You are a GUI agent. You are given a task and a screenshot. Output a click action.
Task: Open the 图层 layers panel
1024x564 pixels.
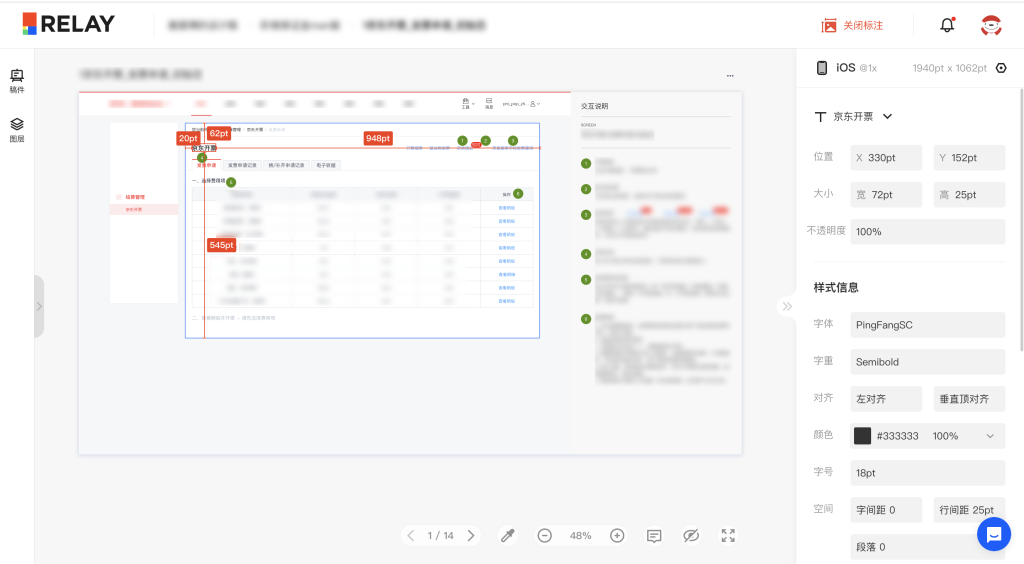pyautogui.click(x=17, y=130)
